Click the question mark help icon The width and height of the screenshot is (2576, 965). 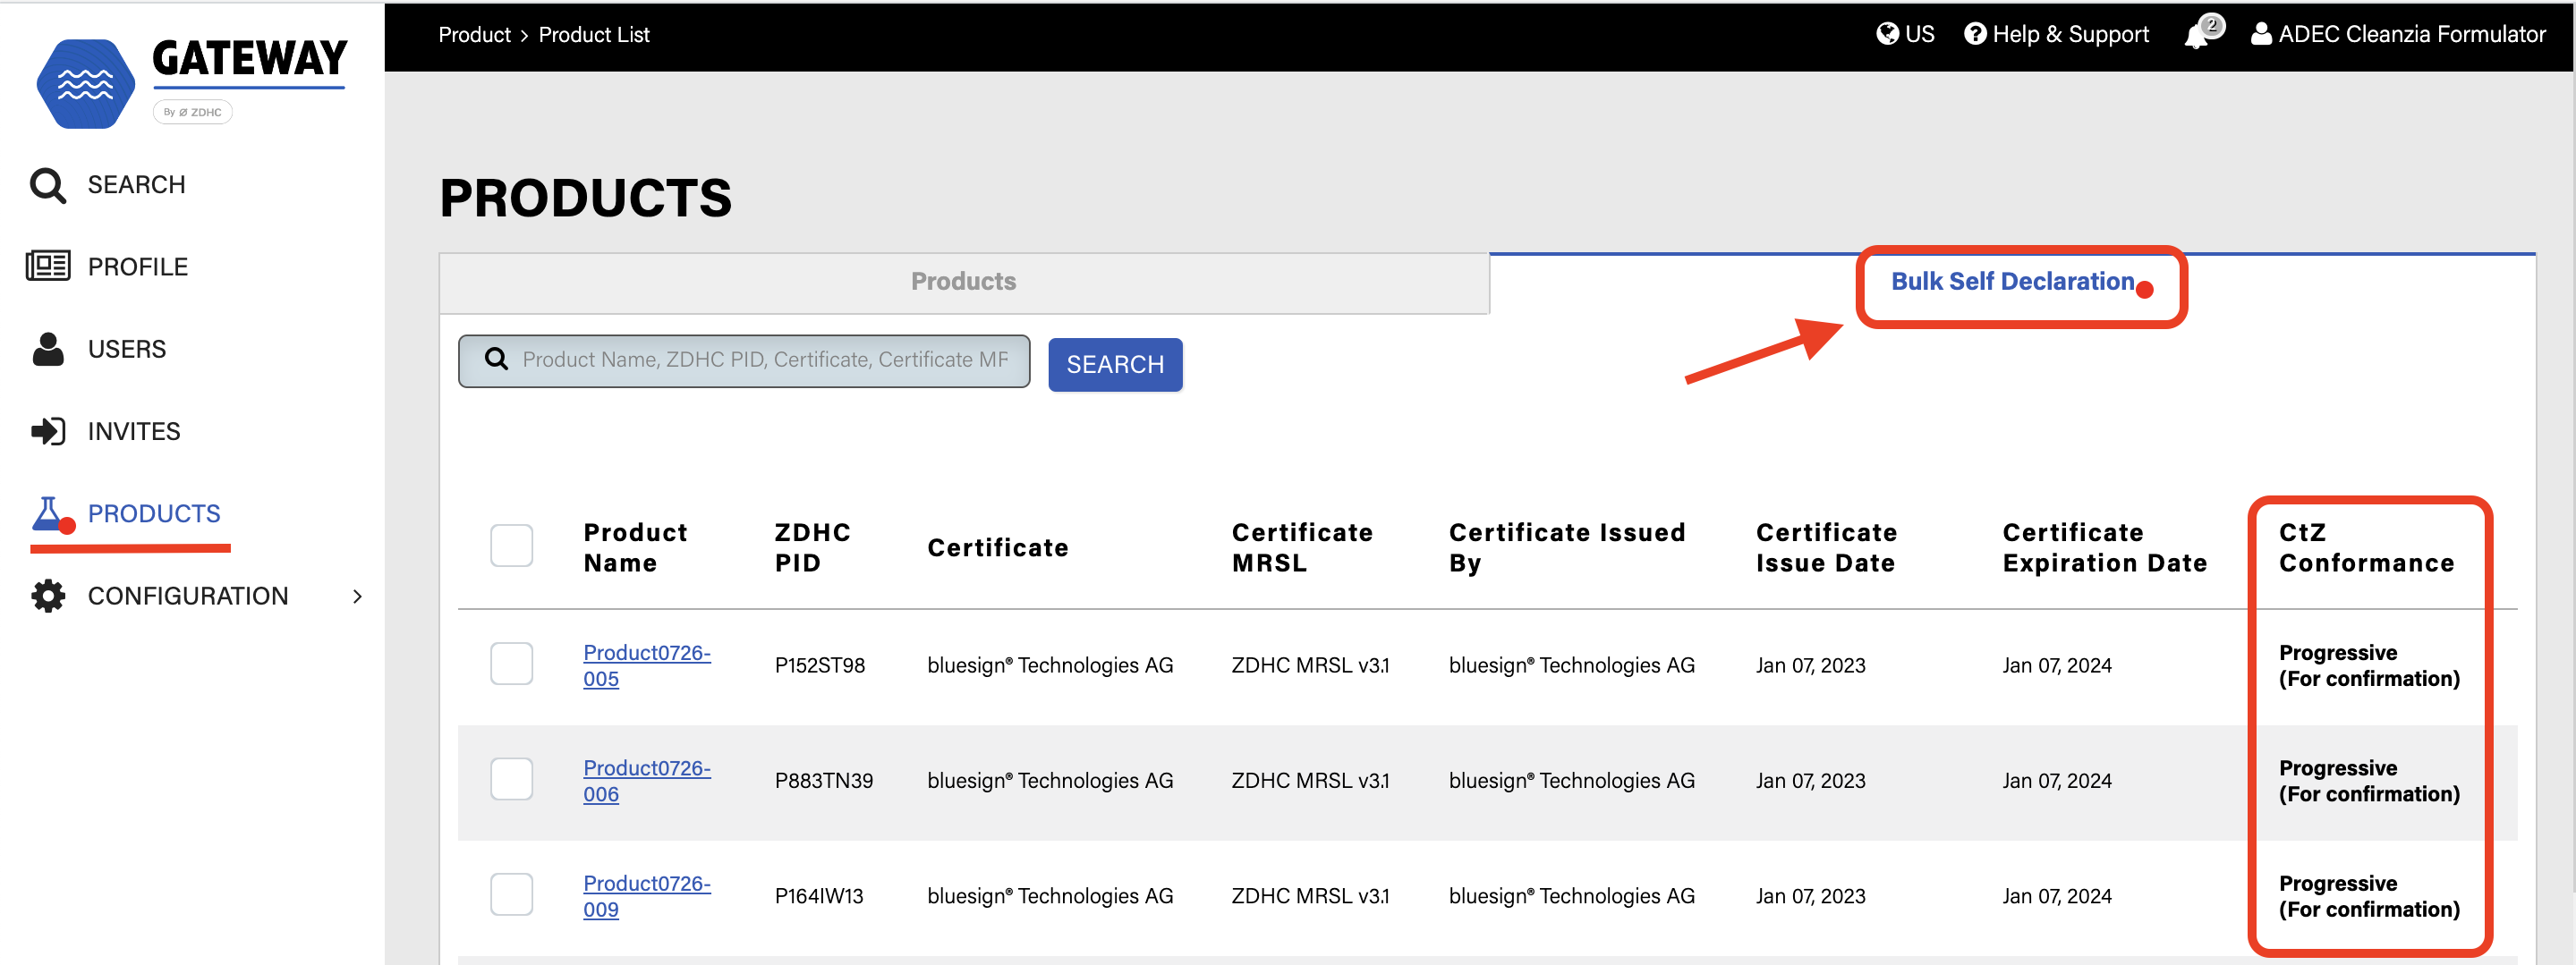point(1975,34)
